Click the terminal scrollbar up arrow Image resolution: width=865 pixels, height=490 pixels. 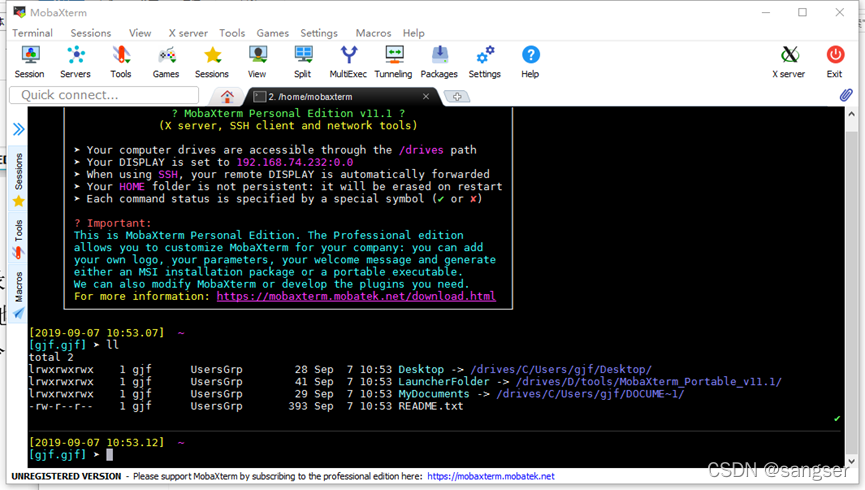(x=851, y=114)
